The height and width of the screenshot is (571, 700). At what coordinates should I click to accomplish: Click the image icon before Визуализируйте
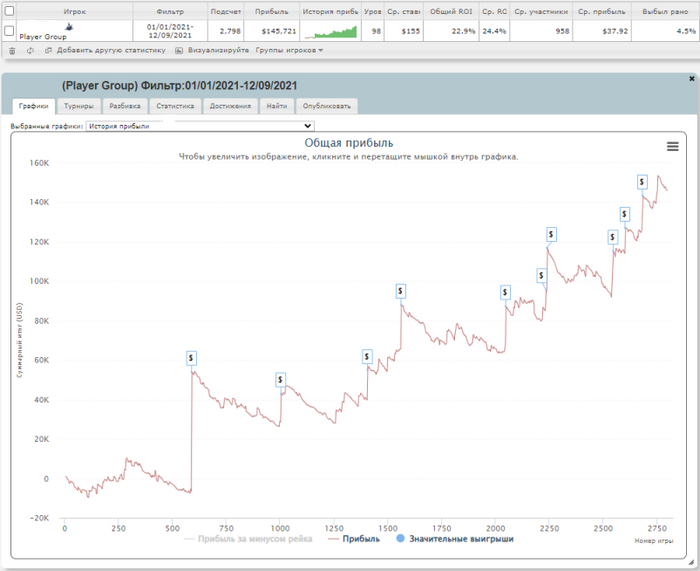pyautogui.click(x=179, y=50)
